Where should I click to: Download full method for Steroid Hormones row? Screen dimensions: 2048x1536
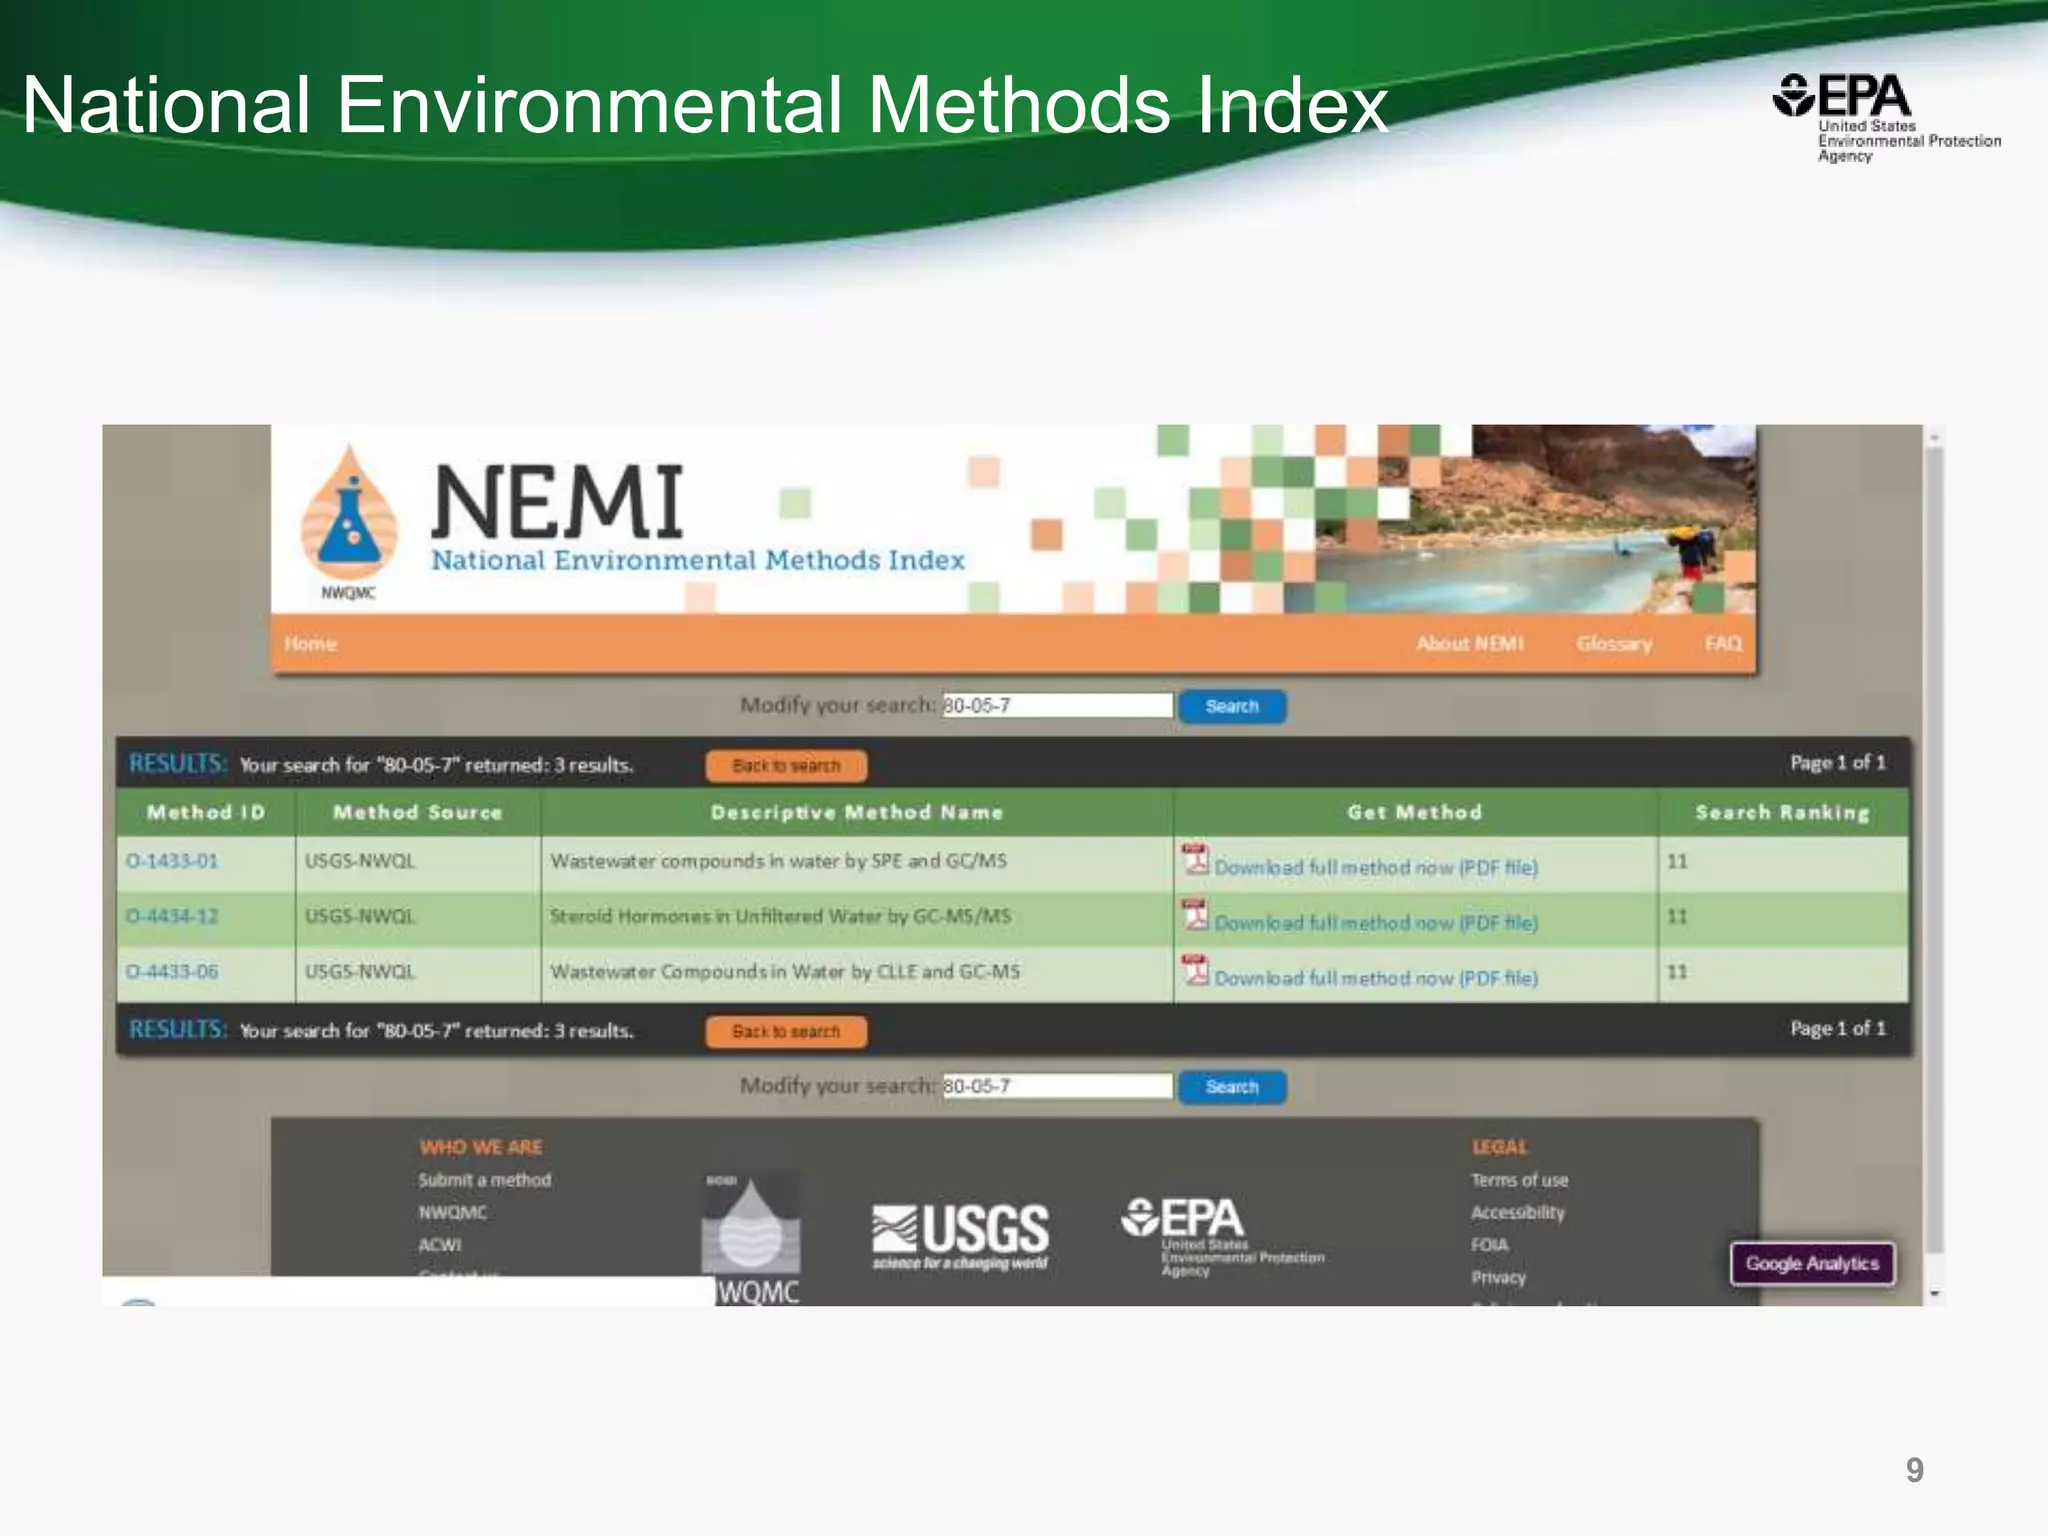(x=1376, y=922)
